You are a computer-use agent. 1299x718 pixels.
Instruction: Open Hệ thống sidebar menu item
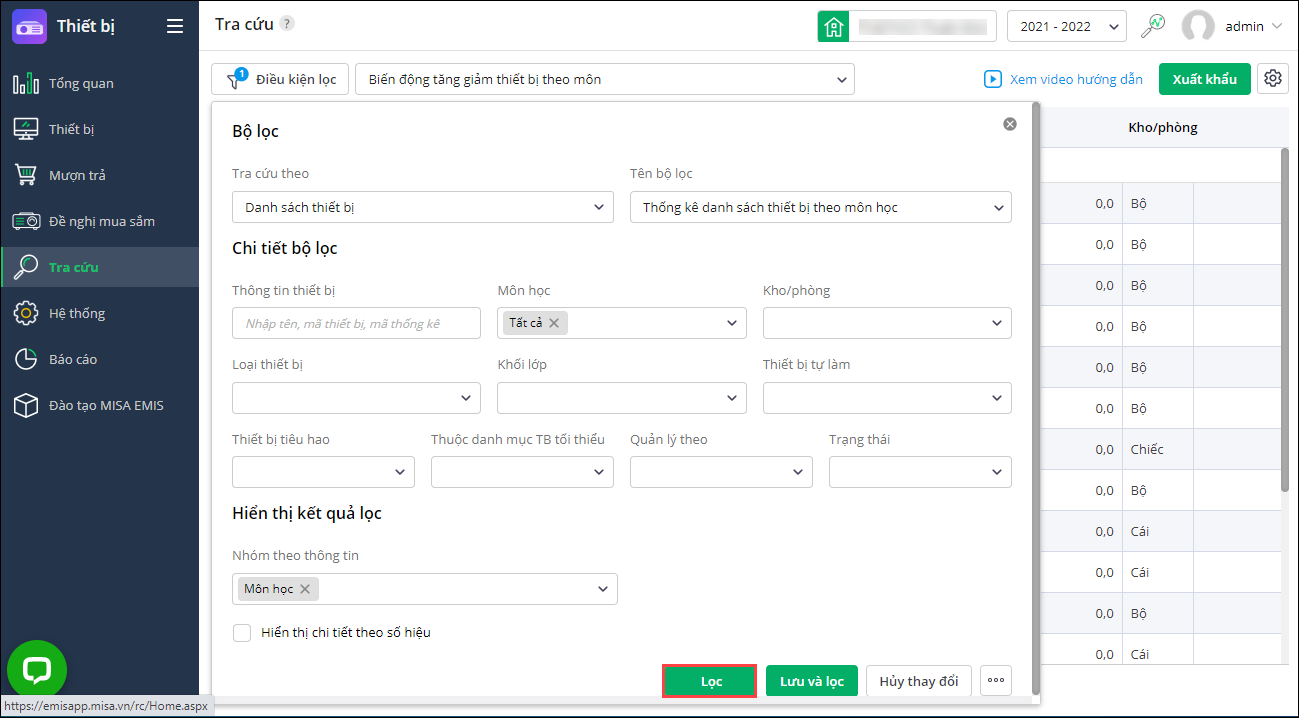[100, 313]
